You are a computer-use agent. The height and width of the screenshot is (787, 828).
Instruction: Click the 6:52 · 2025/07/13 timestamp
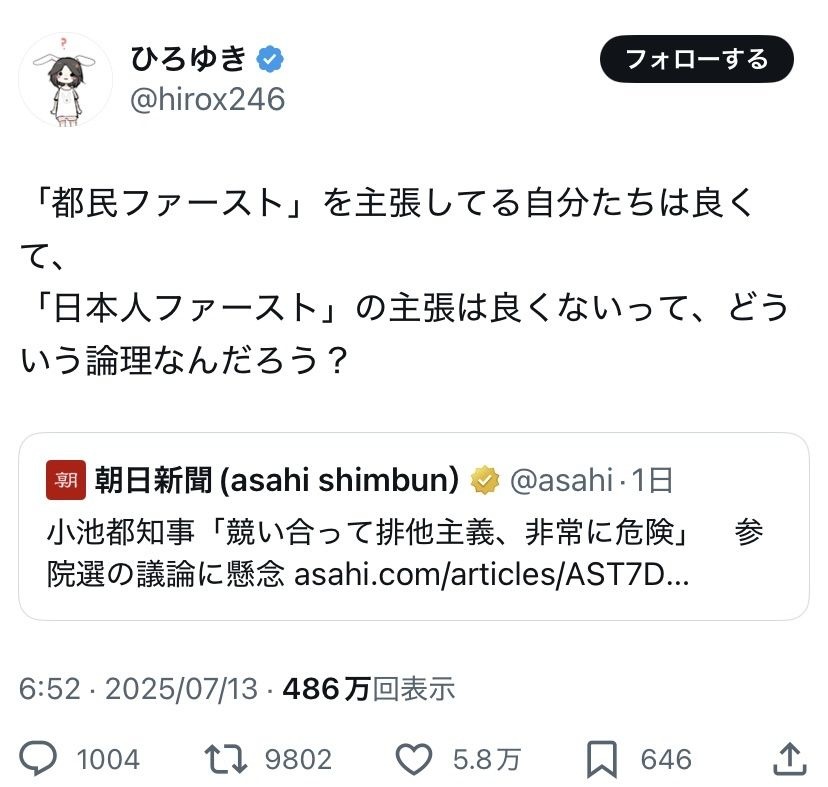137,689
